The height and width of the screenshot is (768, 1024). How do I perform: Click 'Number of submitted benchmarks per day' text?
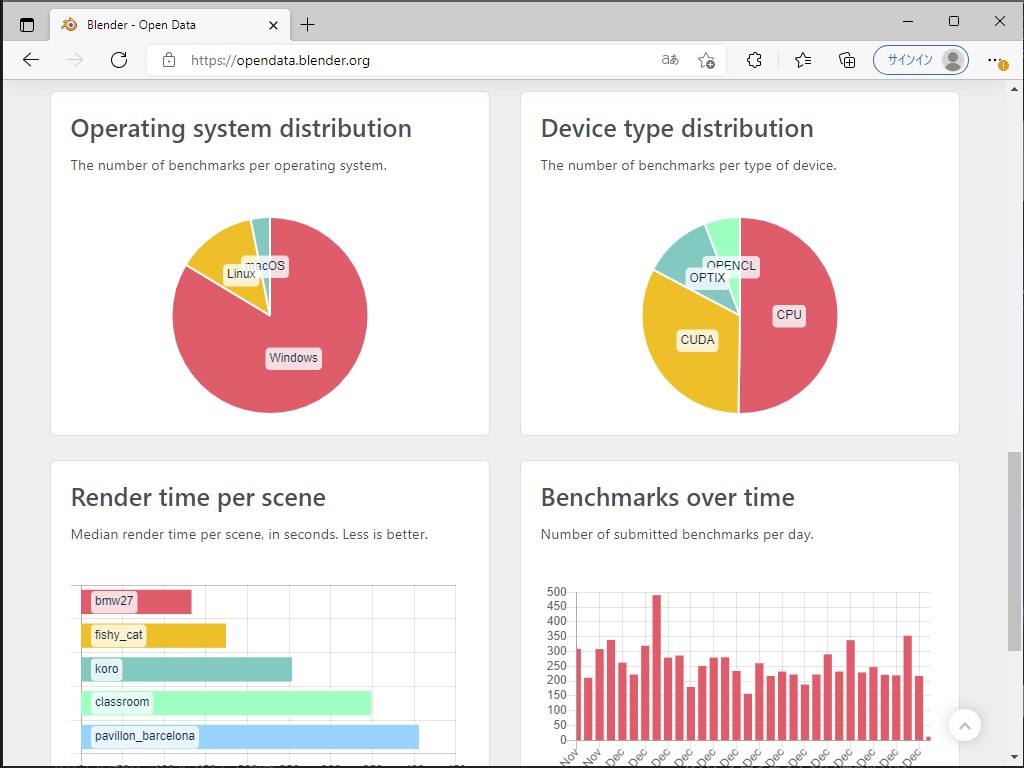pyautogui.click(x=677, y=534)
